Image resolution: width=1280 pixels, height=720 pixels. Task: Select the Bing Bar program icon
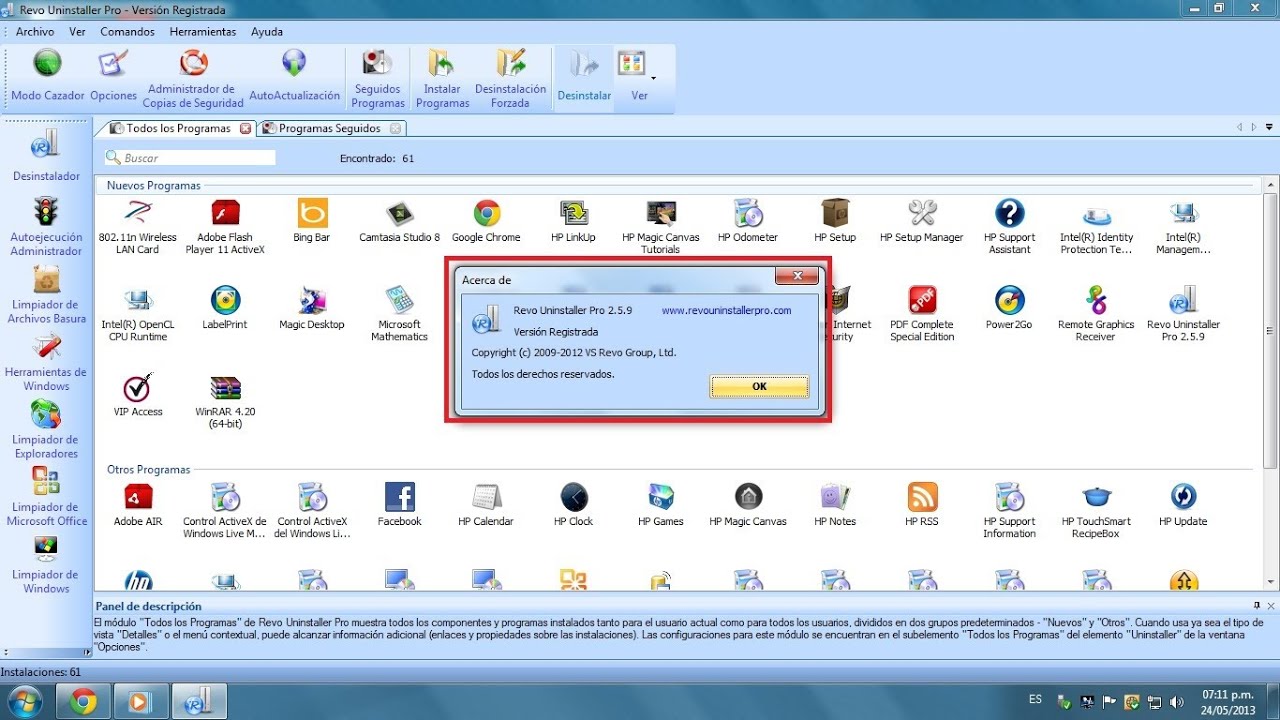tap(312, 220)
